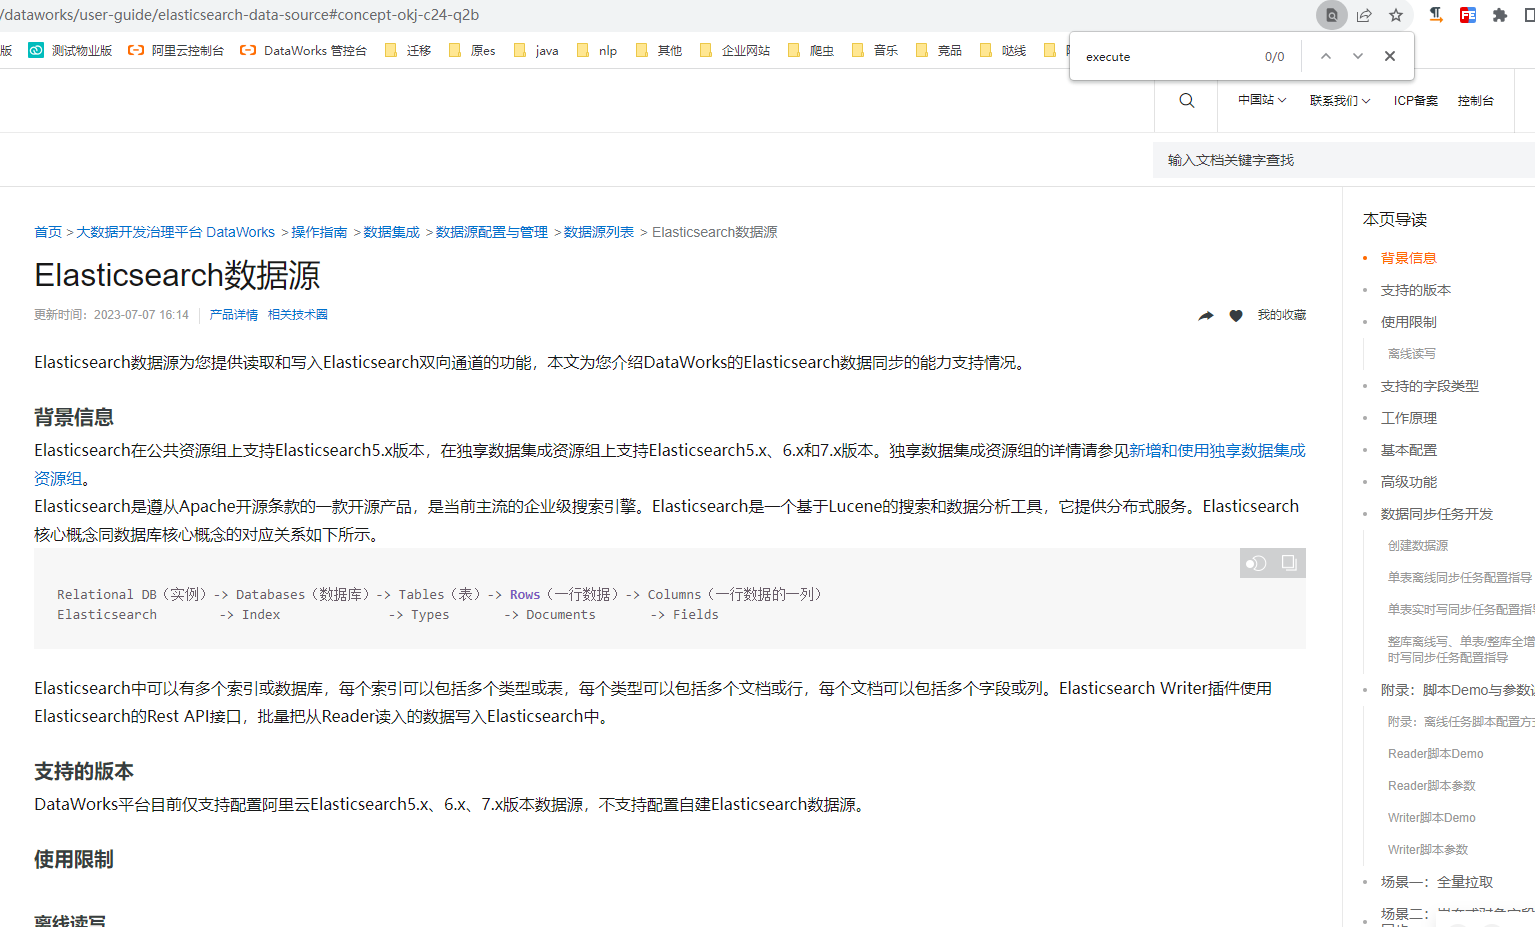Jump to 支持的版本 in page guide
Image resolution: width=1535 pixels, height=927 pixels.
(x=1416, y=290)
